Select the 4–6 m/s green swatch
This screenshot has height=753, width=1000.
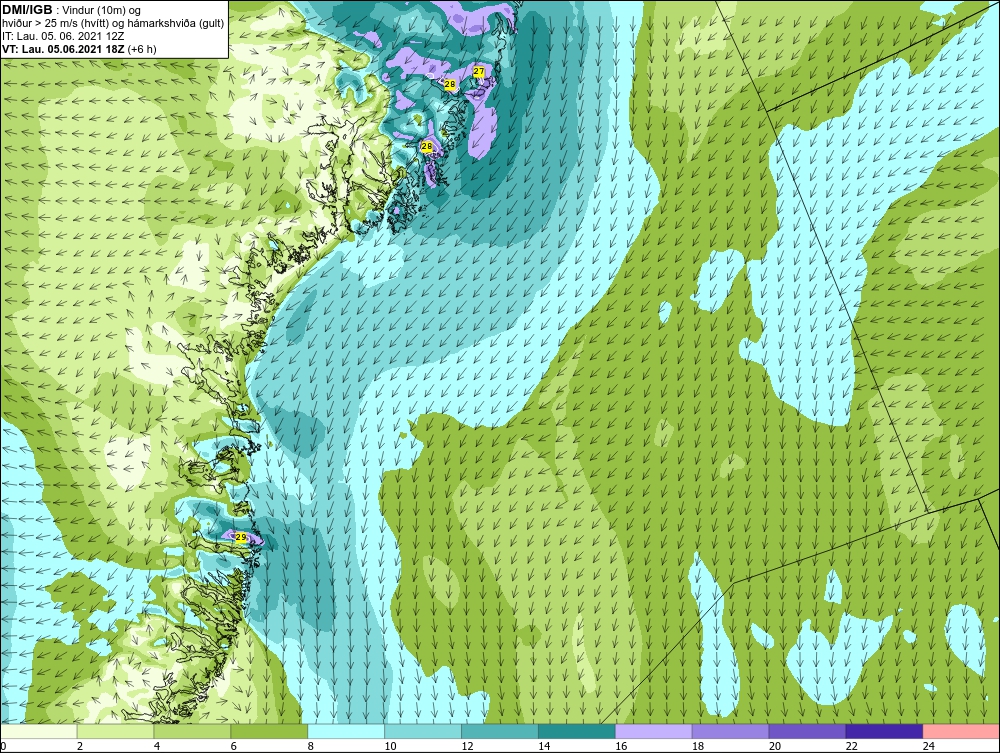click(192, 731)
